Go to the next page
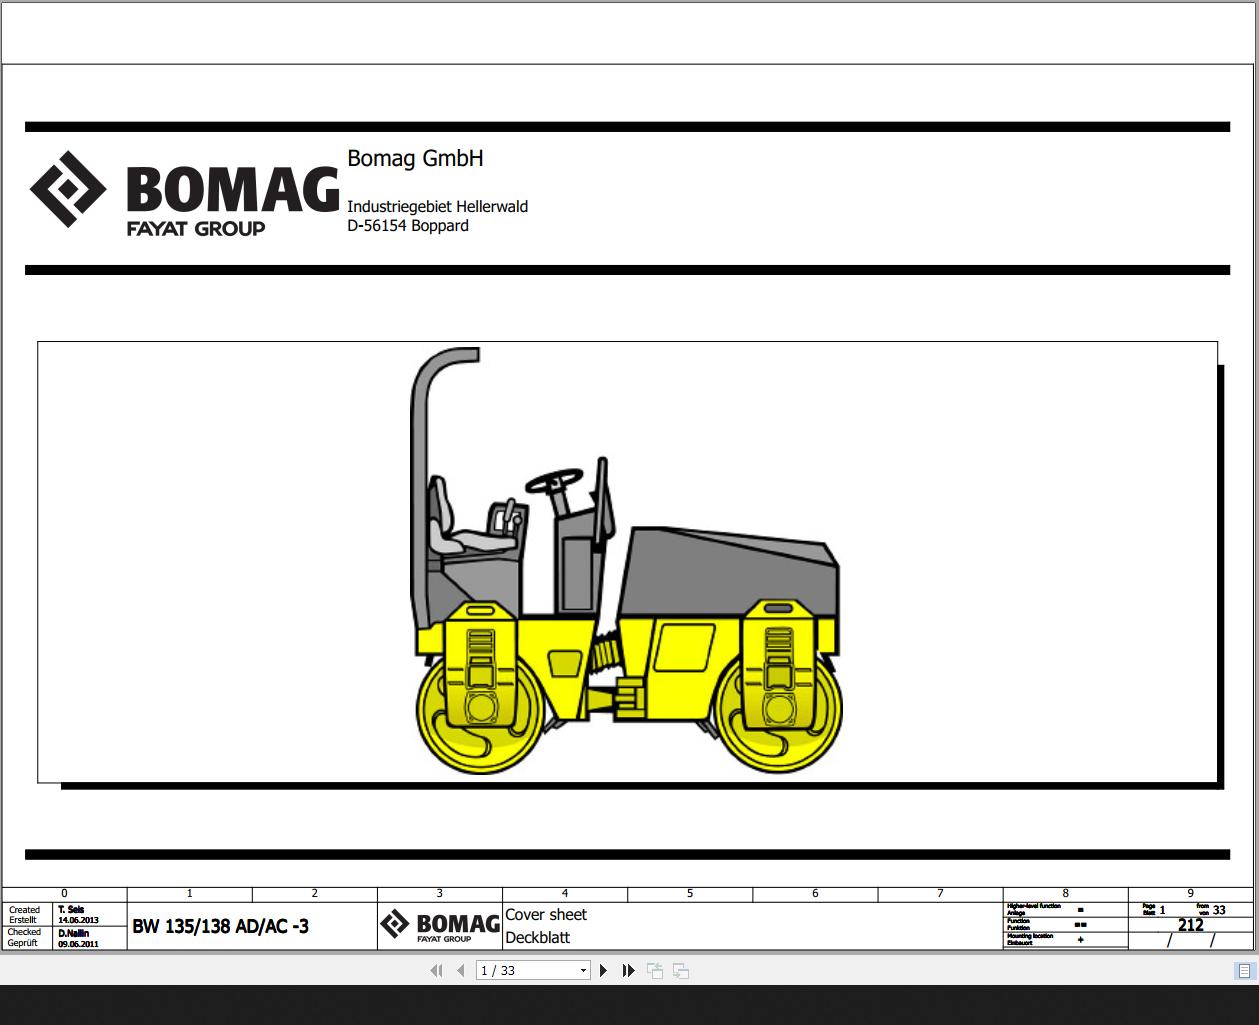Viewport: 1259px width, 1025px height. tap(603, 970)
